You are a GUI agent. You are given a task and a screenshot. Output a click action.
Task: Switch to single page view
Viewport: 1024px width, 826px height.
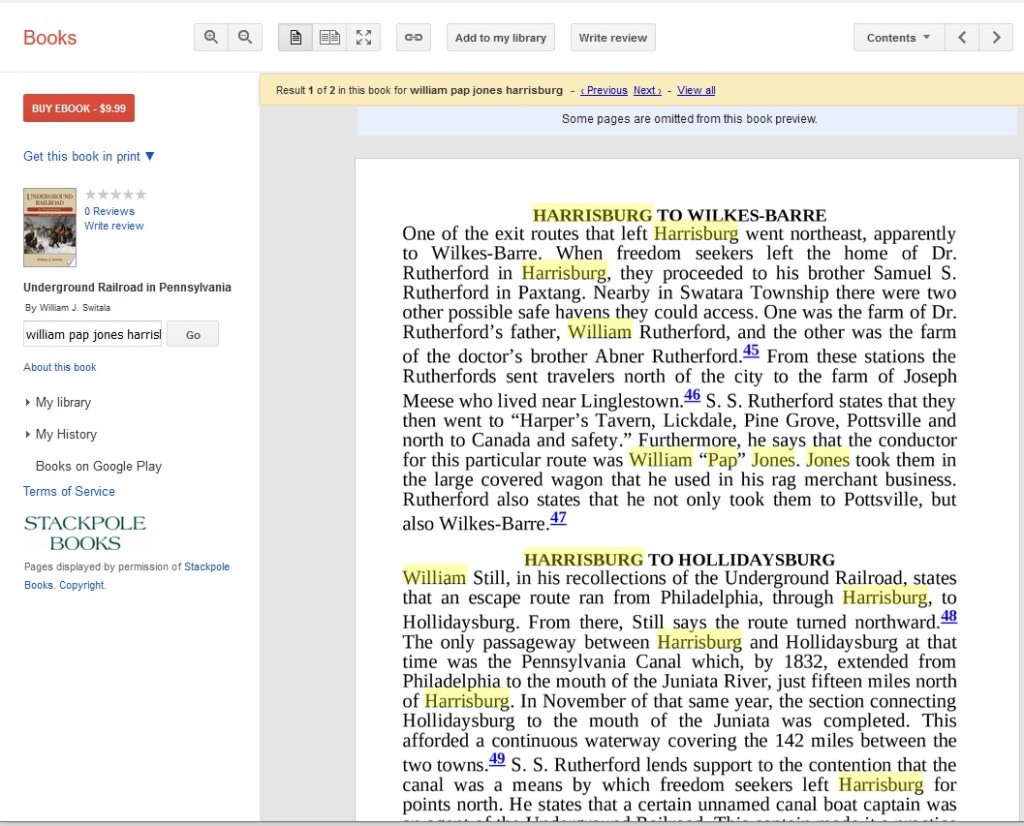tap(295, 38)
